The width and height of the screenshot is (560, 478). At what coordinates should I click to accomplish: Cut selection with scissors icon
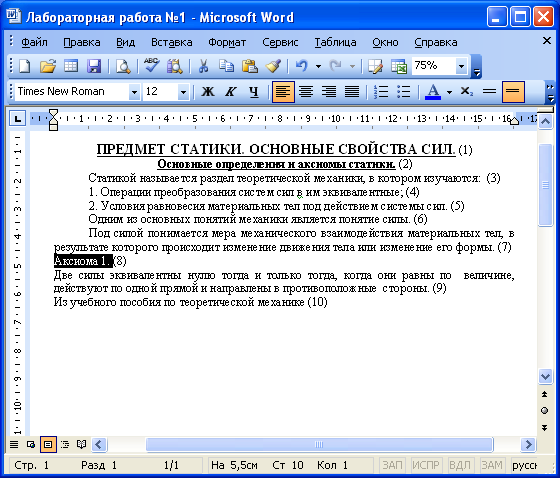pos(203,66)
